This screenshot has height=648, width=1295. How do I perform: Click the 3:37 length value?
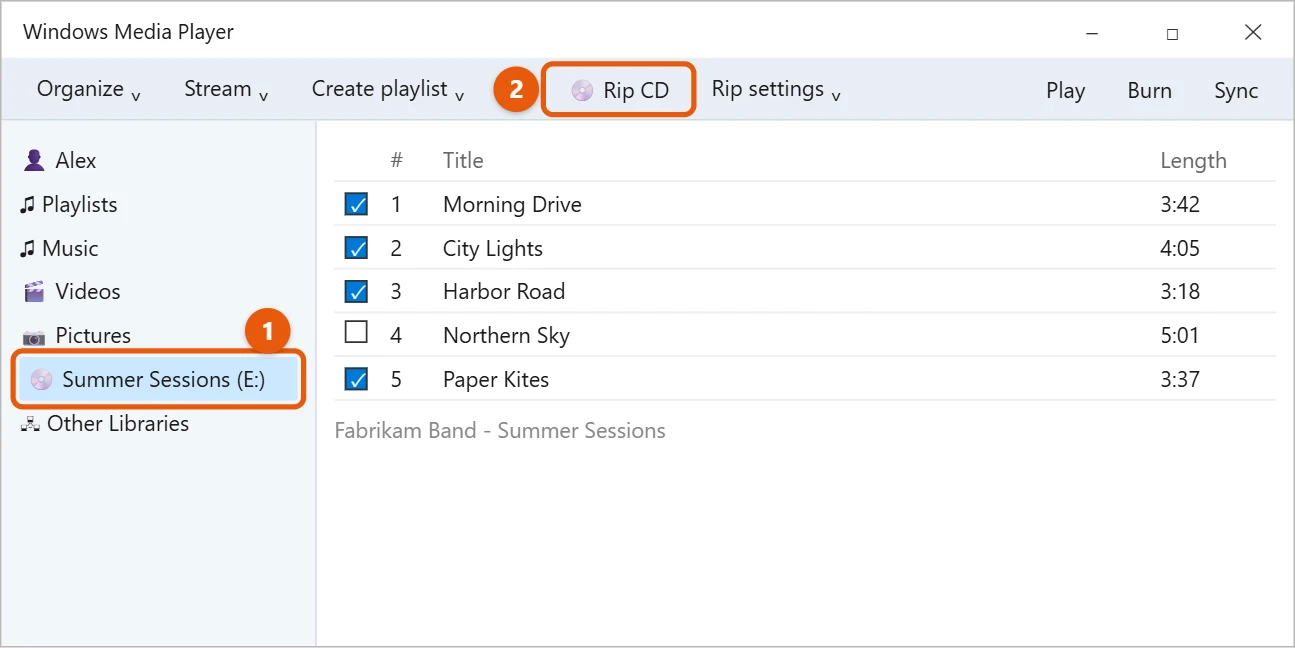click(x=1180, y=379)
